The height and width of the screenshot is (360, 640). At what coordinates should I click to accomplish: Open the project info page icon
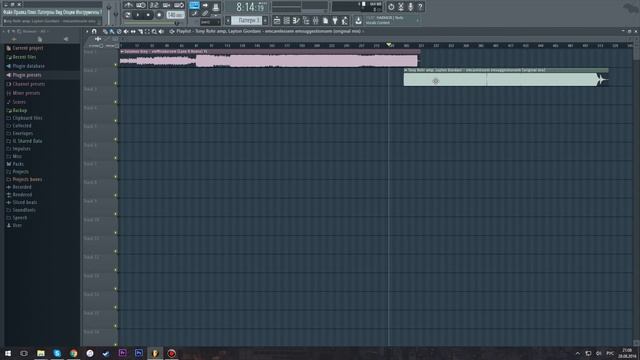click(325, 20)
